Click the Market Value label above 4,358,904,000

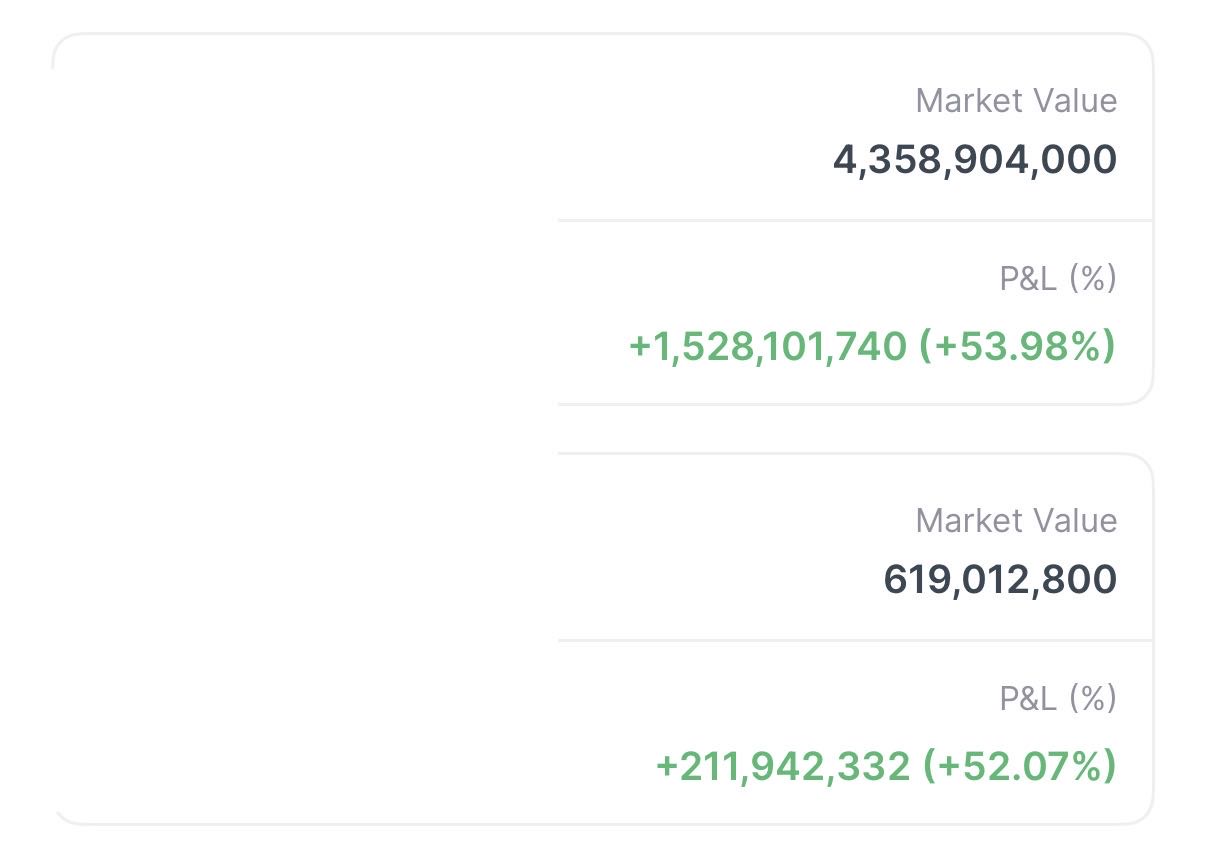click(1016, 101)
